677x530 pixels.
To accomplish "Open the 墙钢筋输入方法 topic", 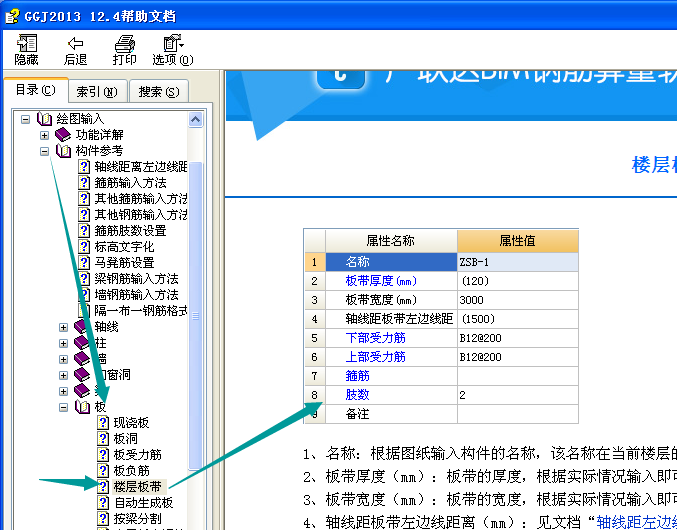I will [136, 295].
